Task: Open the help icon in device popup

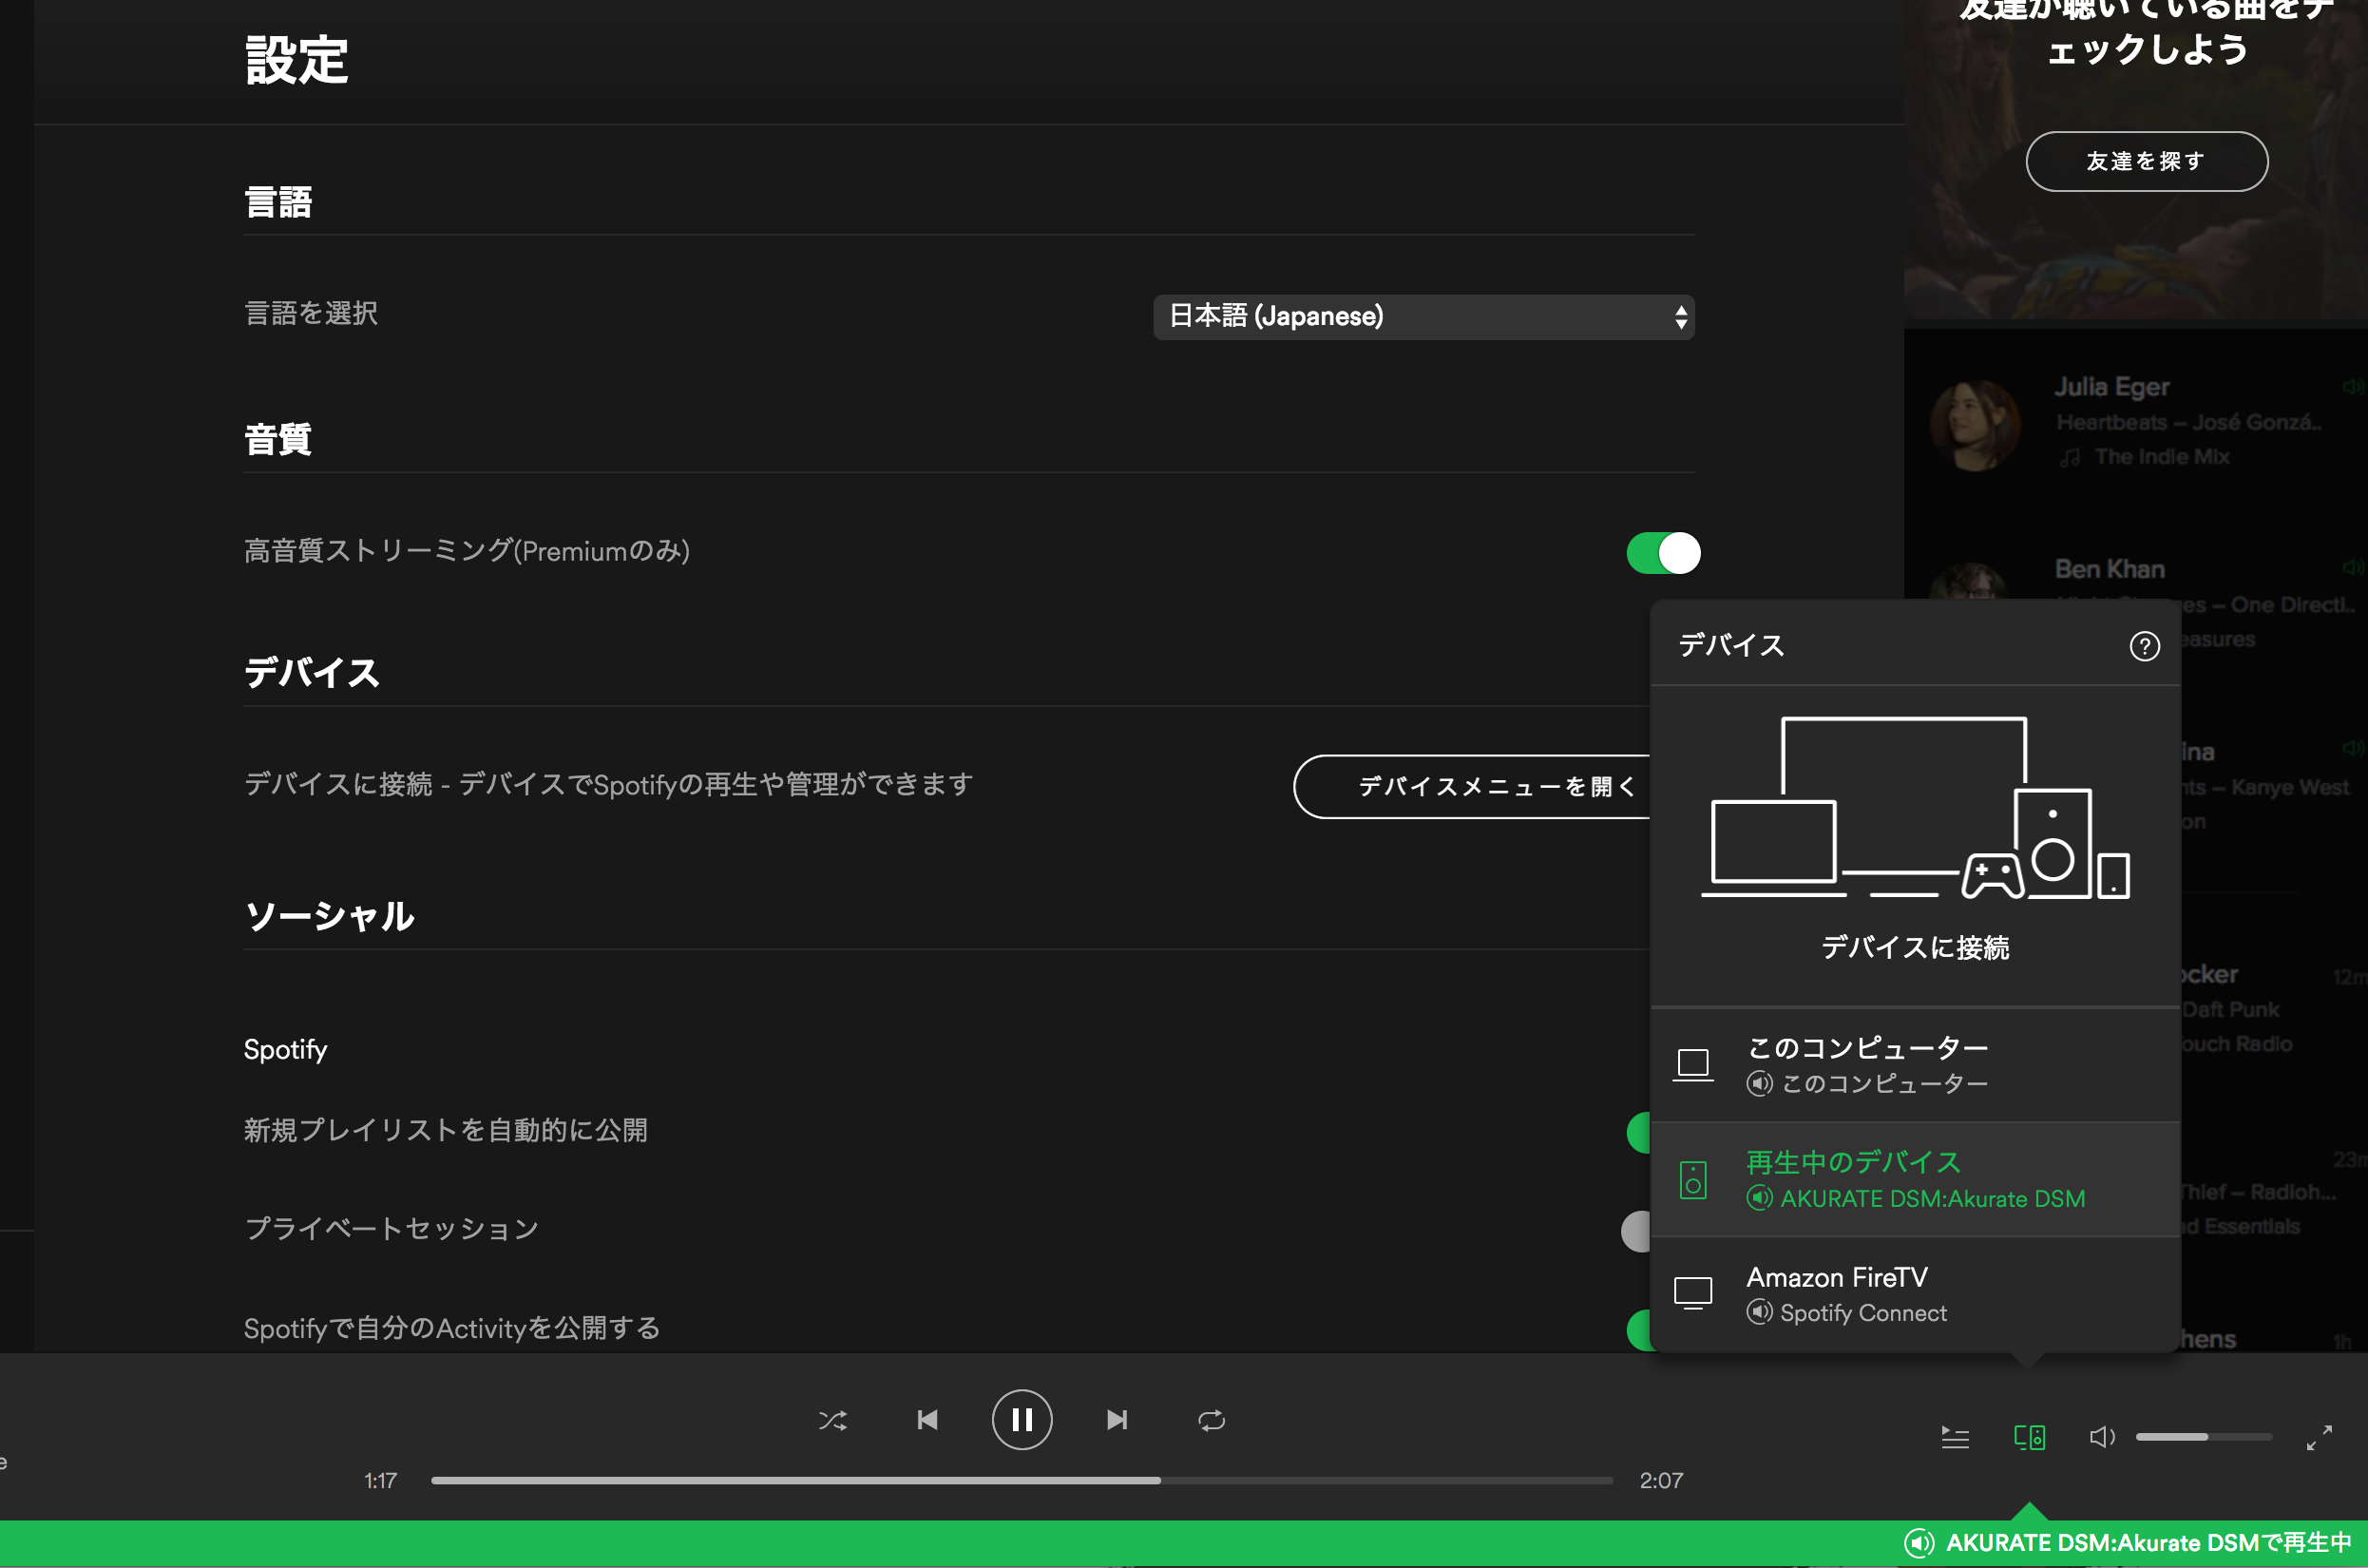Action: [2144, 646]
